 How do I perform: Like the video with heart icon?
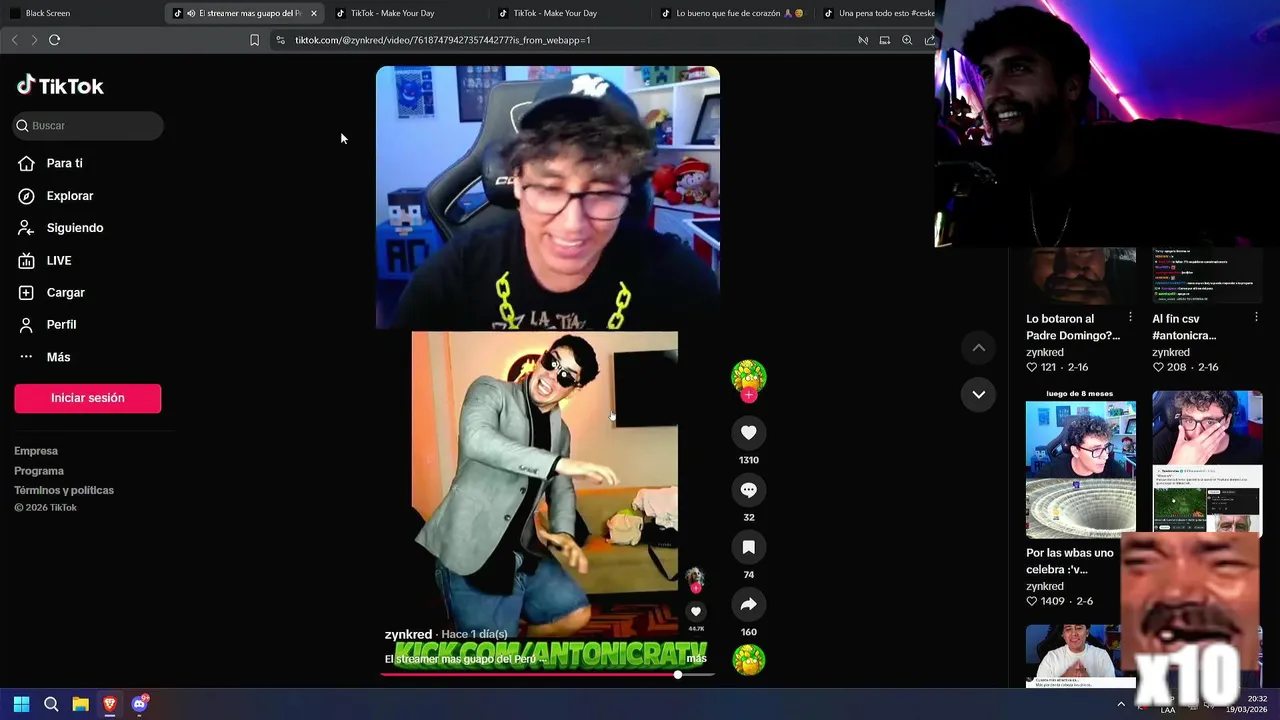coord(748,432)
